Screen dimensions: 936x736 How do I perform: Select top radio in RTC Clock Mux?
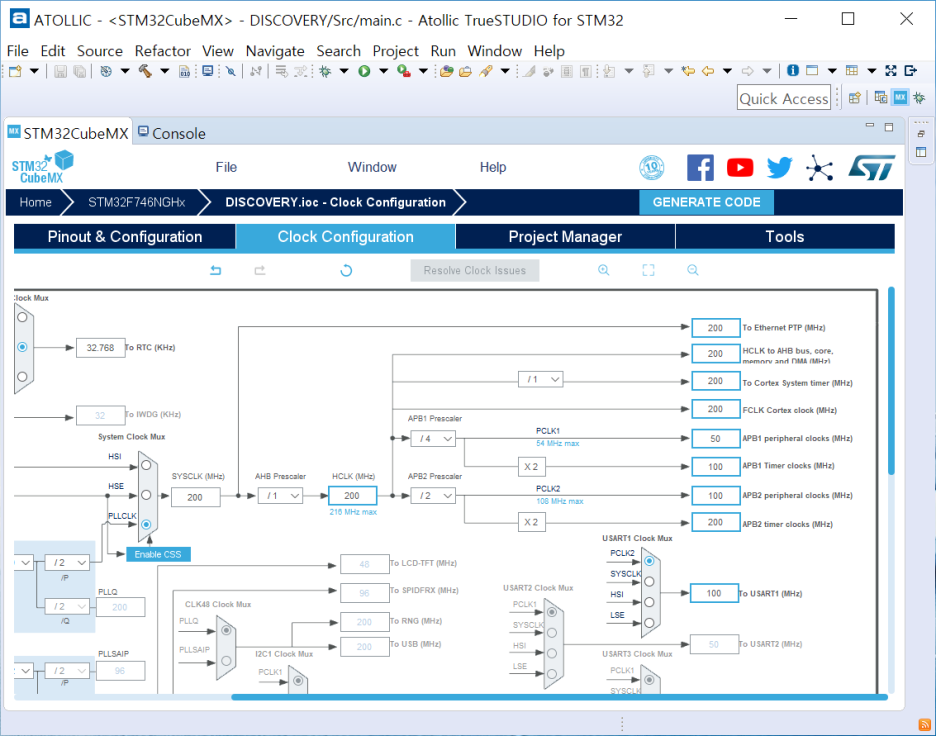[x=22, y=317]
